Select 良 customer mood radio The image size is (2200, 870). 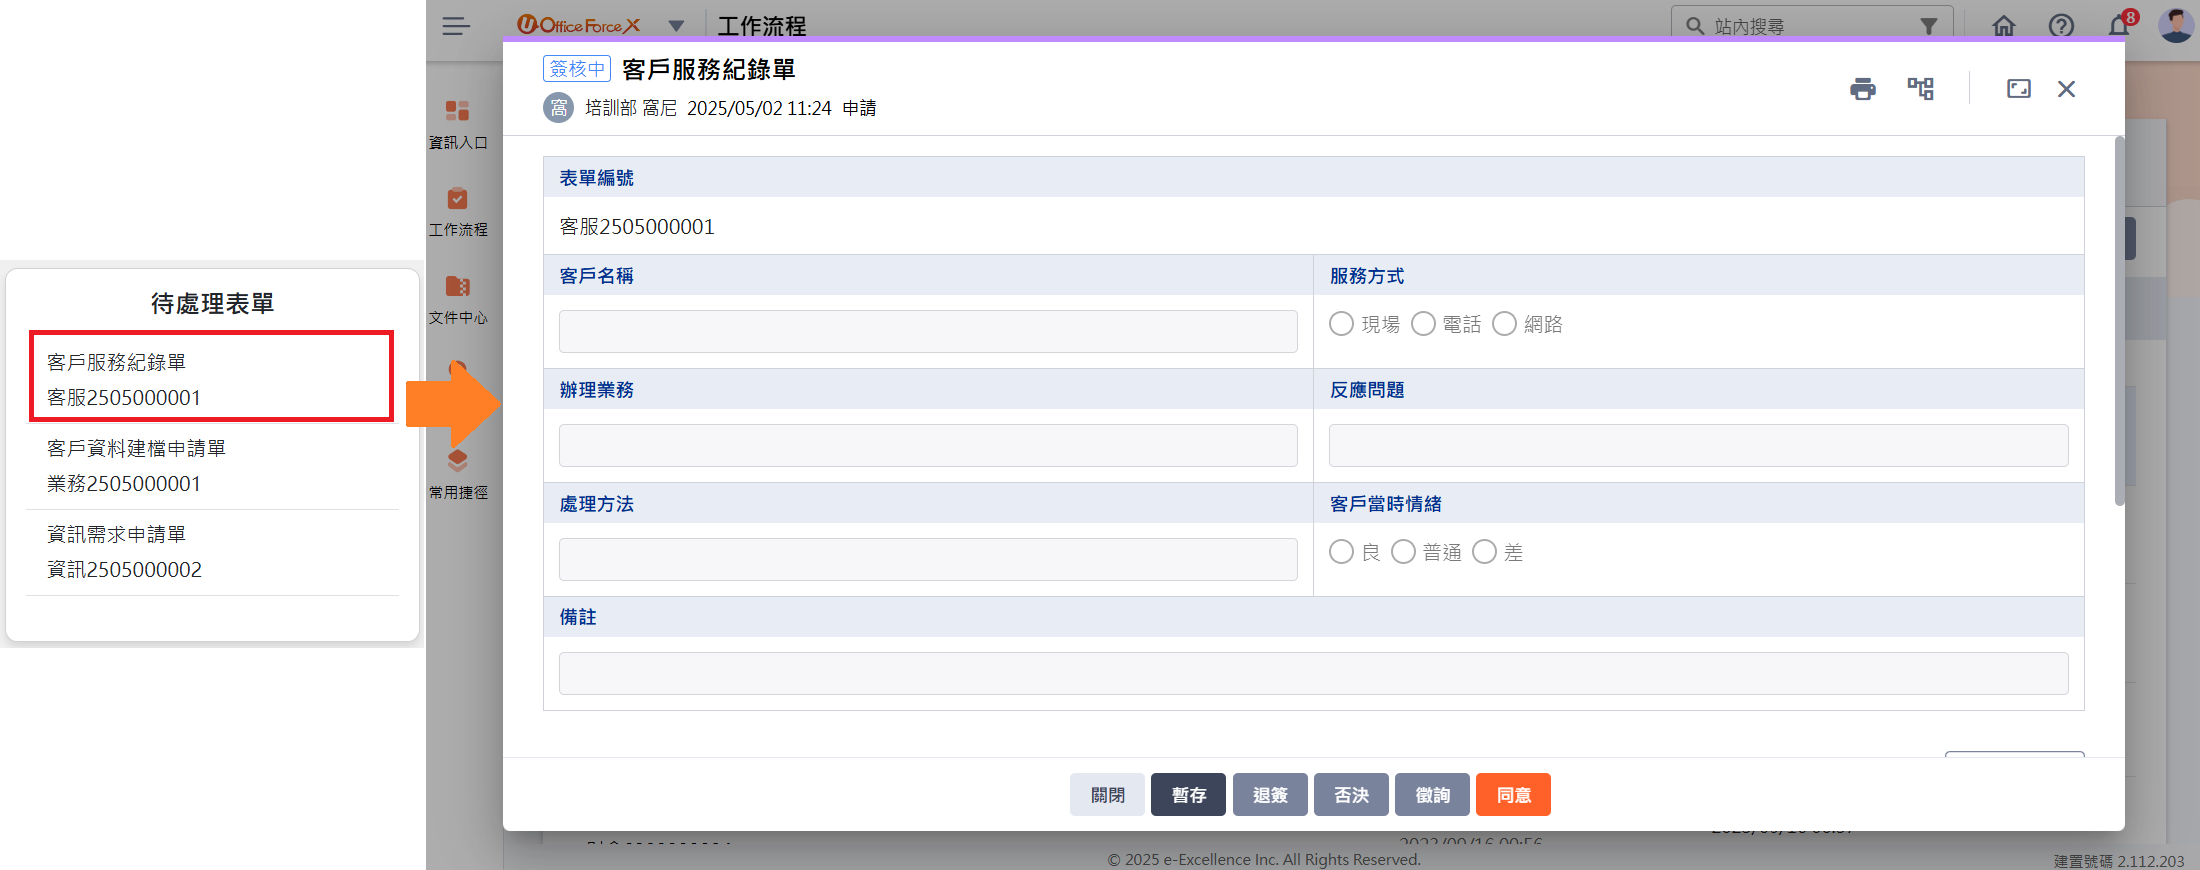(x=1341, y=552)
